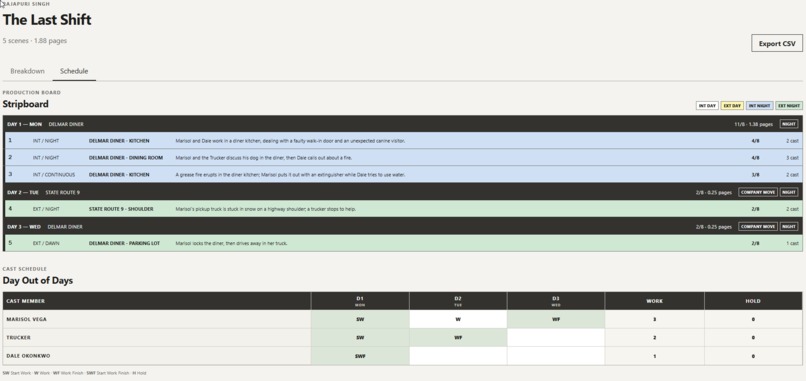Click the Day Out of Days heading
Viewport: 806px width, 381px height.
pyautogui.click(x=38, y=281)
